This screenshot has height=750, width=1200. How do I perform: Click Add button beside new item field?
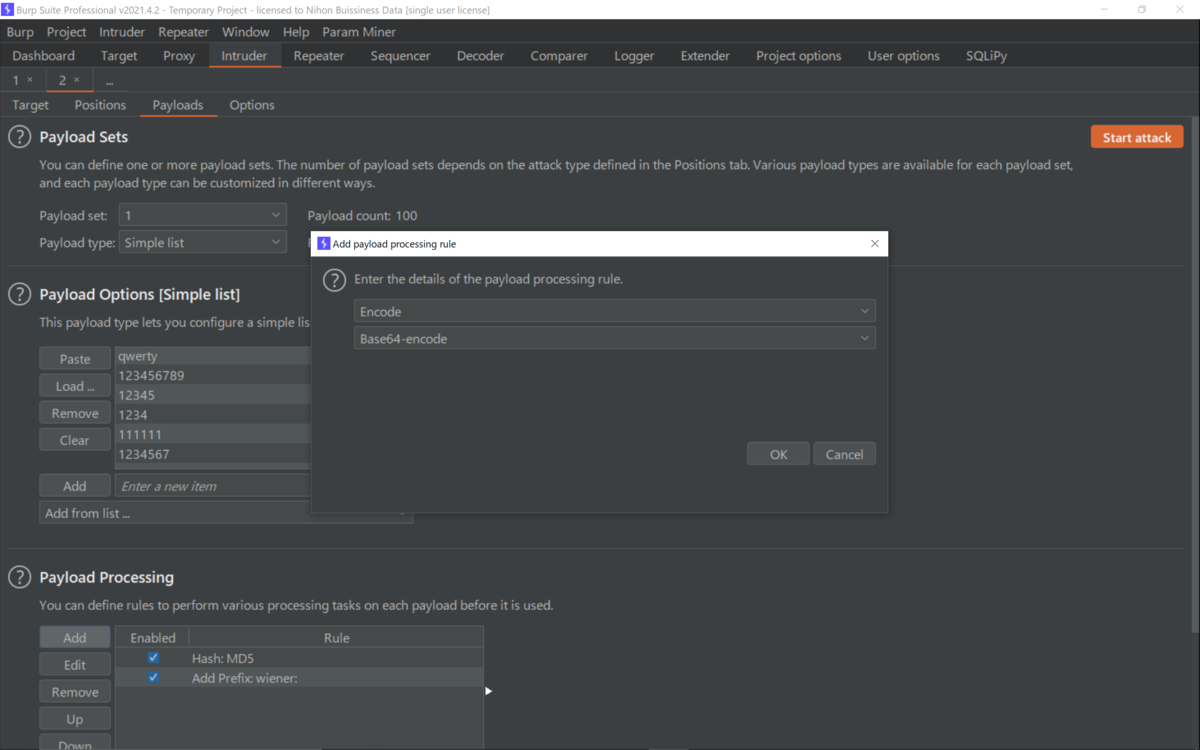75,486
